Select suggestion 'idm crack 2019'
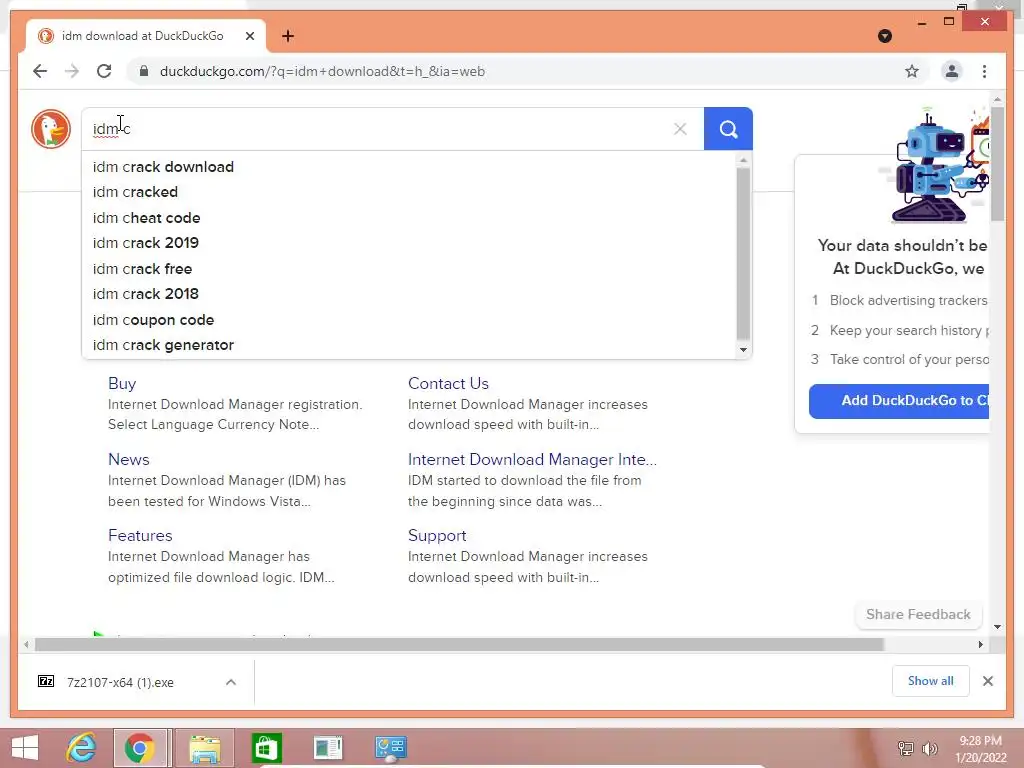The height and width of the screenshot is (768, 1024). (409, 243)
